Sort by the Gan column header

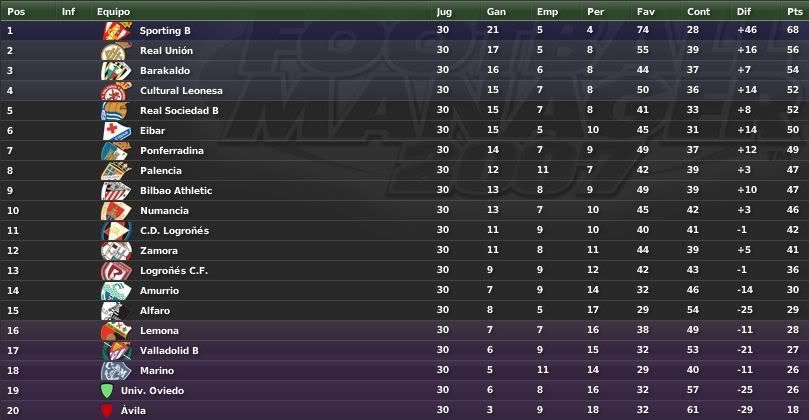tap(496, 11)
